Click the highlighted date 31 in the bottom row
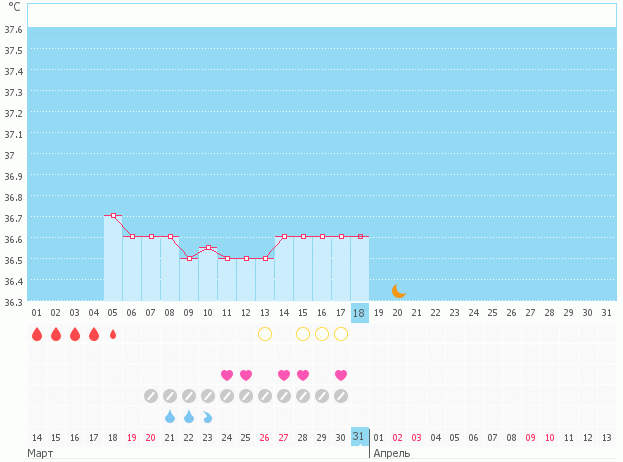The image size is (623, 462). click(359, 437)
